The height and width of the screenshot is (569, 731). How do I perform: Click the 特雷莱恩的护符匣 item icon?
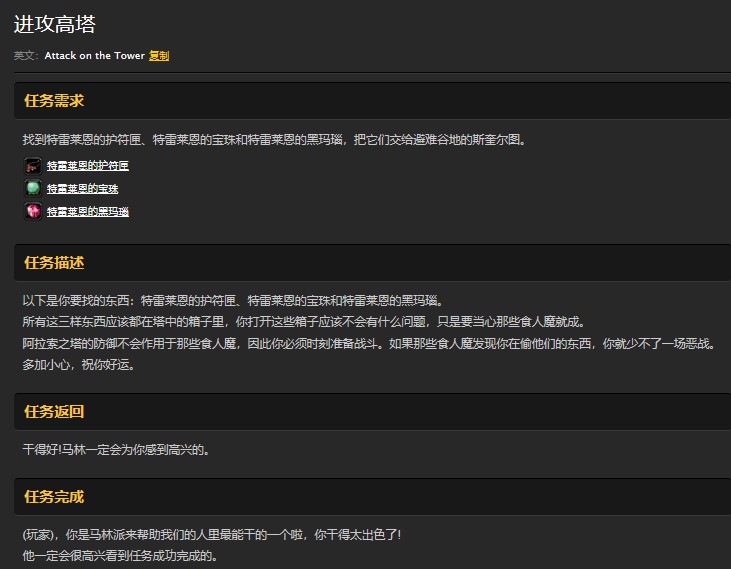tap(33, 166)
